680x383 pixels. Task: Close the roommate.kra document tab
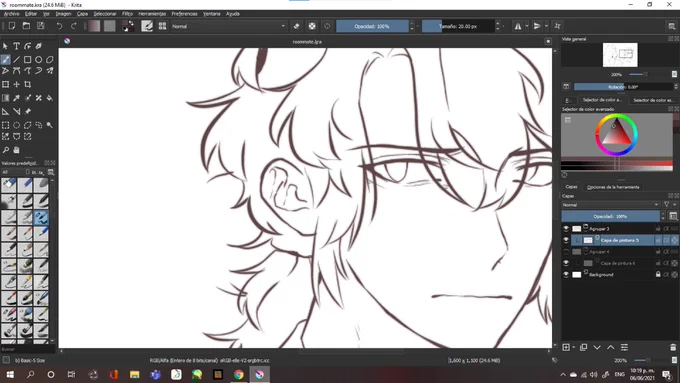[x=548, y=41]
